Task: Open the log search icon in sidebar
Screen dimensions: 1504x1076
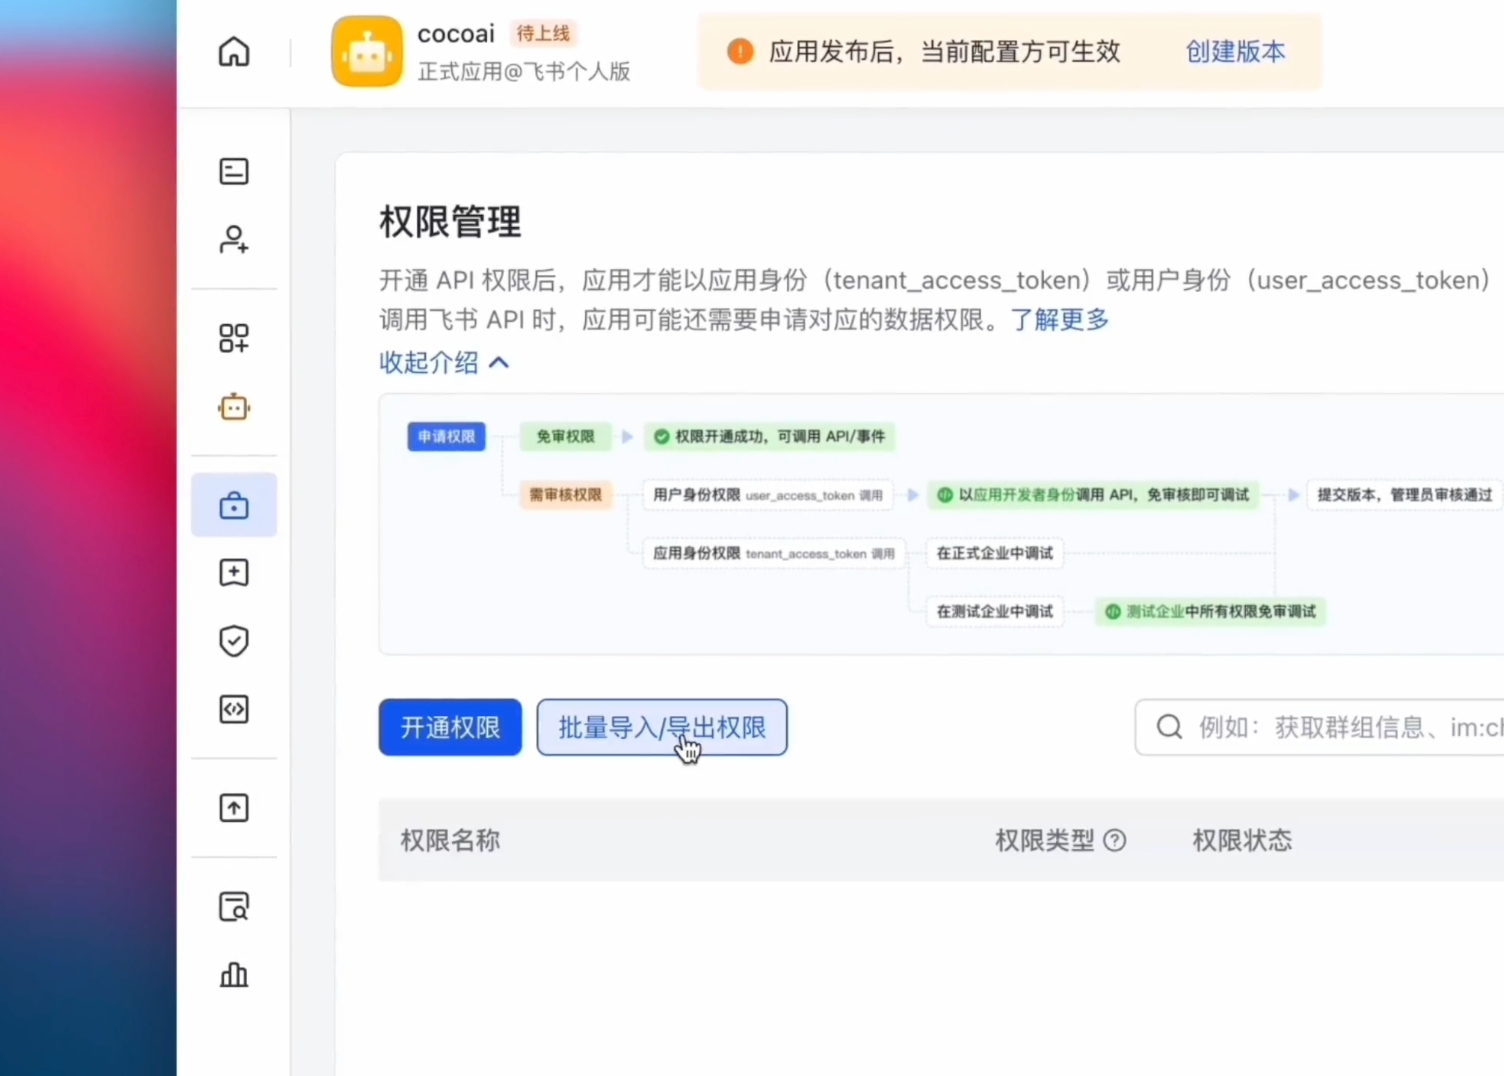Action: [233, 906]
